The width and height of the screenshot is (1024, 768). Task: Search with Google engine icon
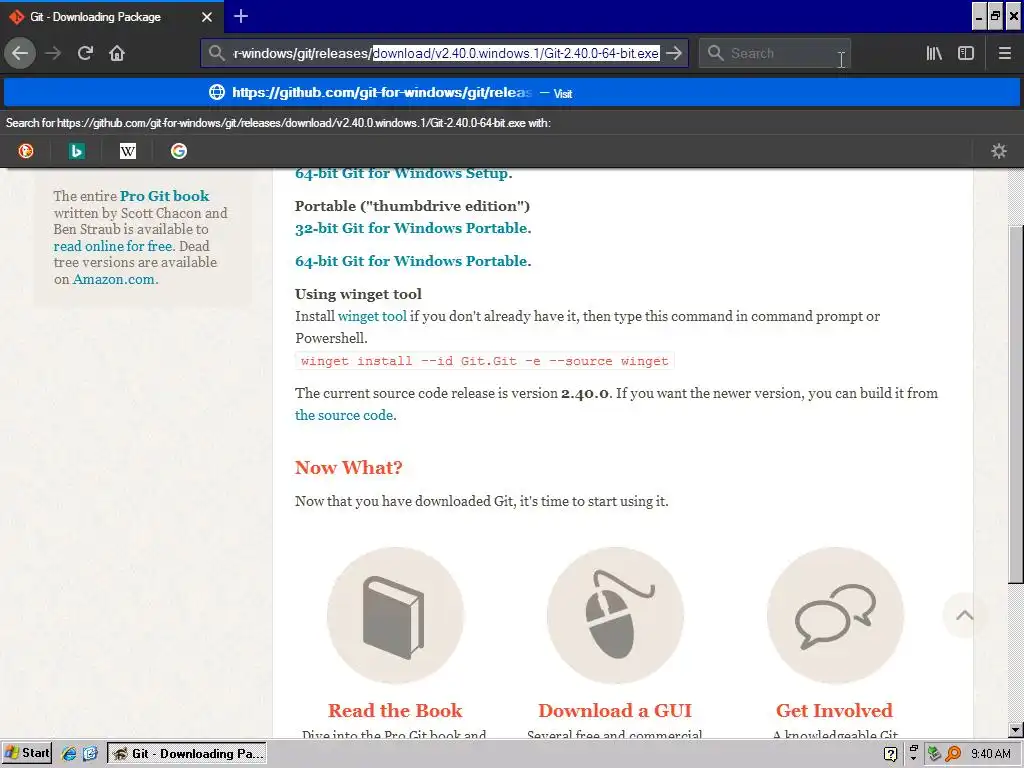178,152
